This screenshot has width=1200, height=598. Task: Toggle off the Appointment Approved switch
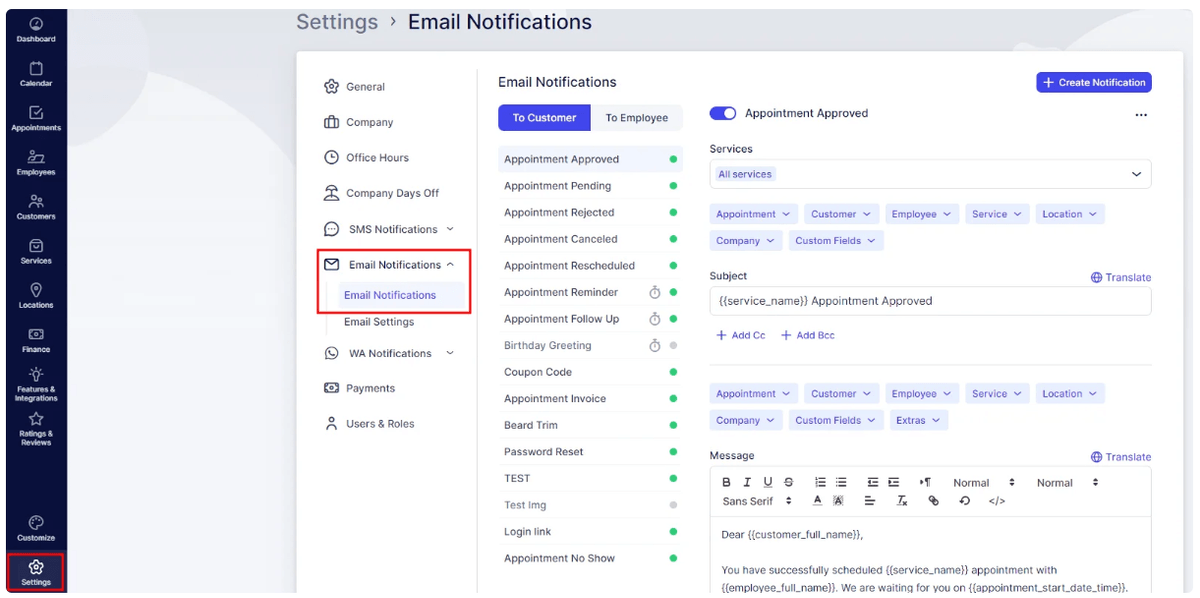pos(723,113)
